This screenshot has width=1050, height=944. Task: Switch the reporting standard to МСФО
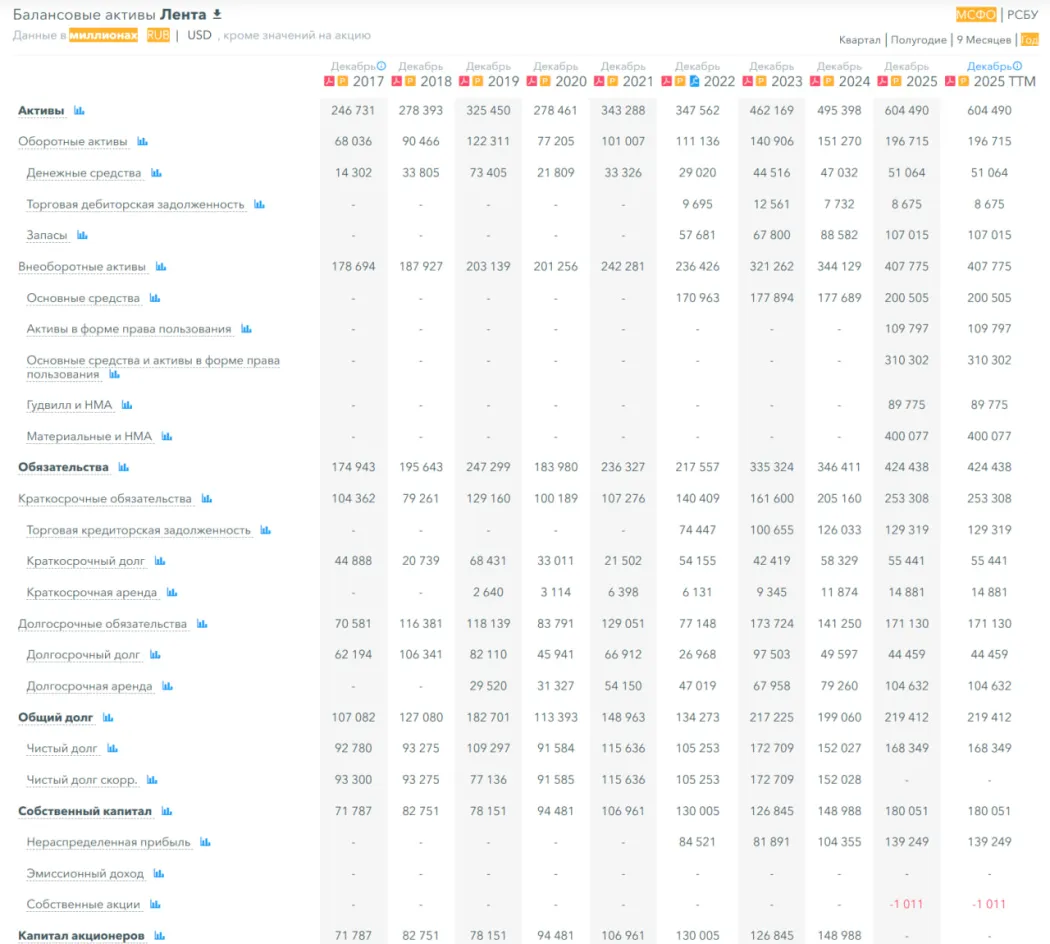(x=975, y=15)
